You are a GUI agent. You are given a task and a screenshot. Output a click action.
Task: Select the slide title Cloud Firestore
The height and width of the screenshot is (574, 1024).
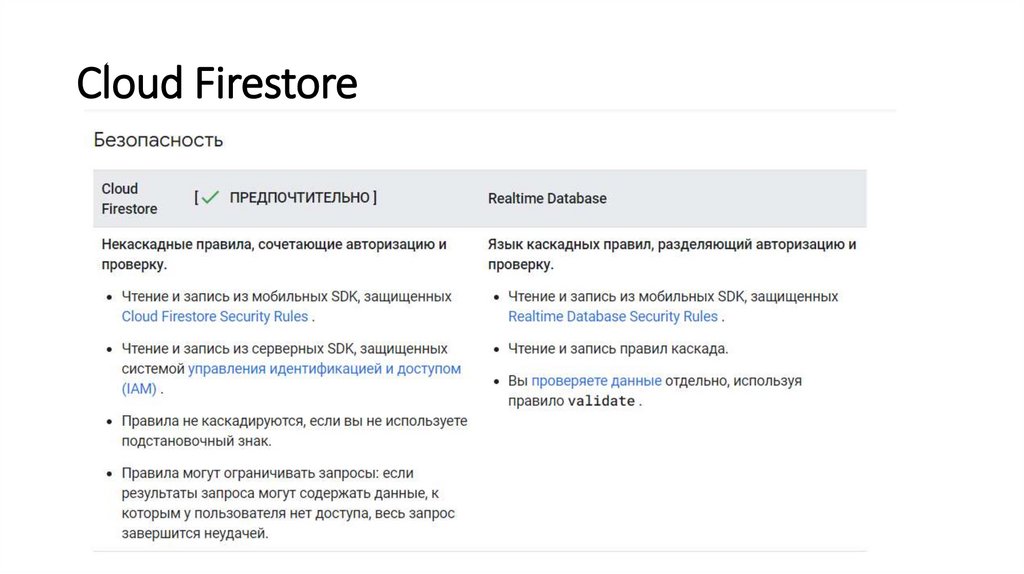coord(217,83)
